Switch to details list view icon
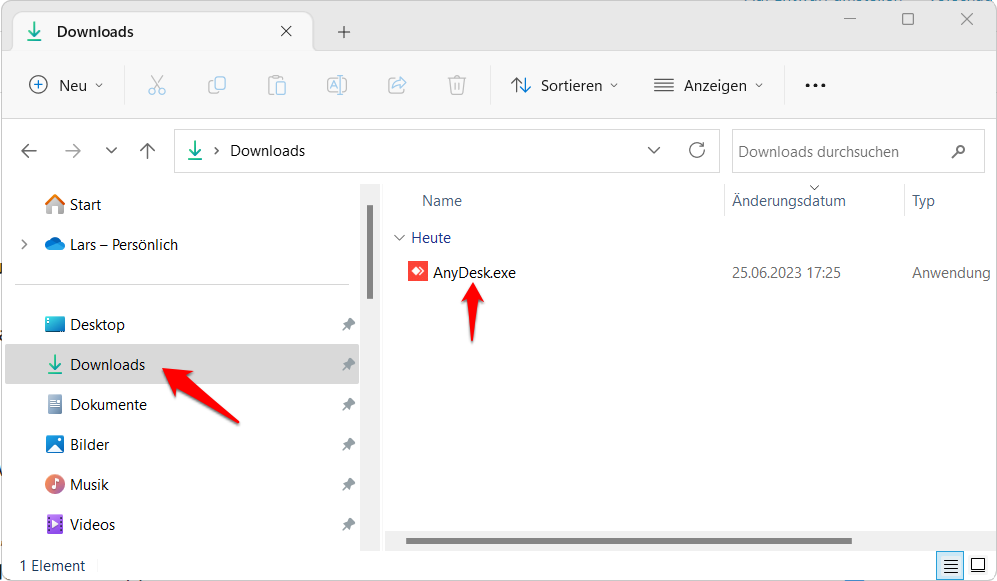The image size is (997, 581). click(x=951, y=565)
